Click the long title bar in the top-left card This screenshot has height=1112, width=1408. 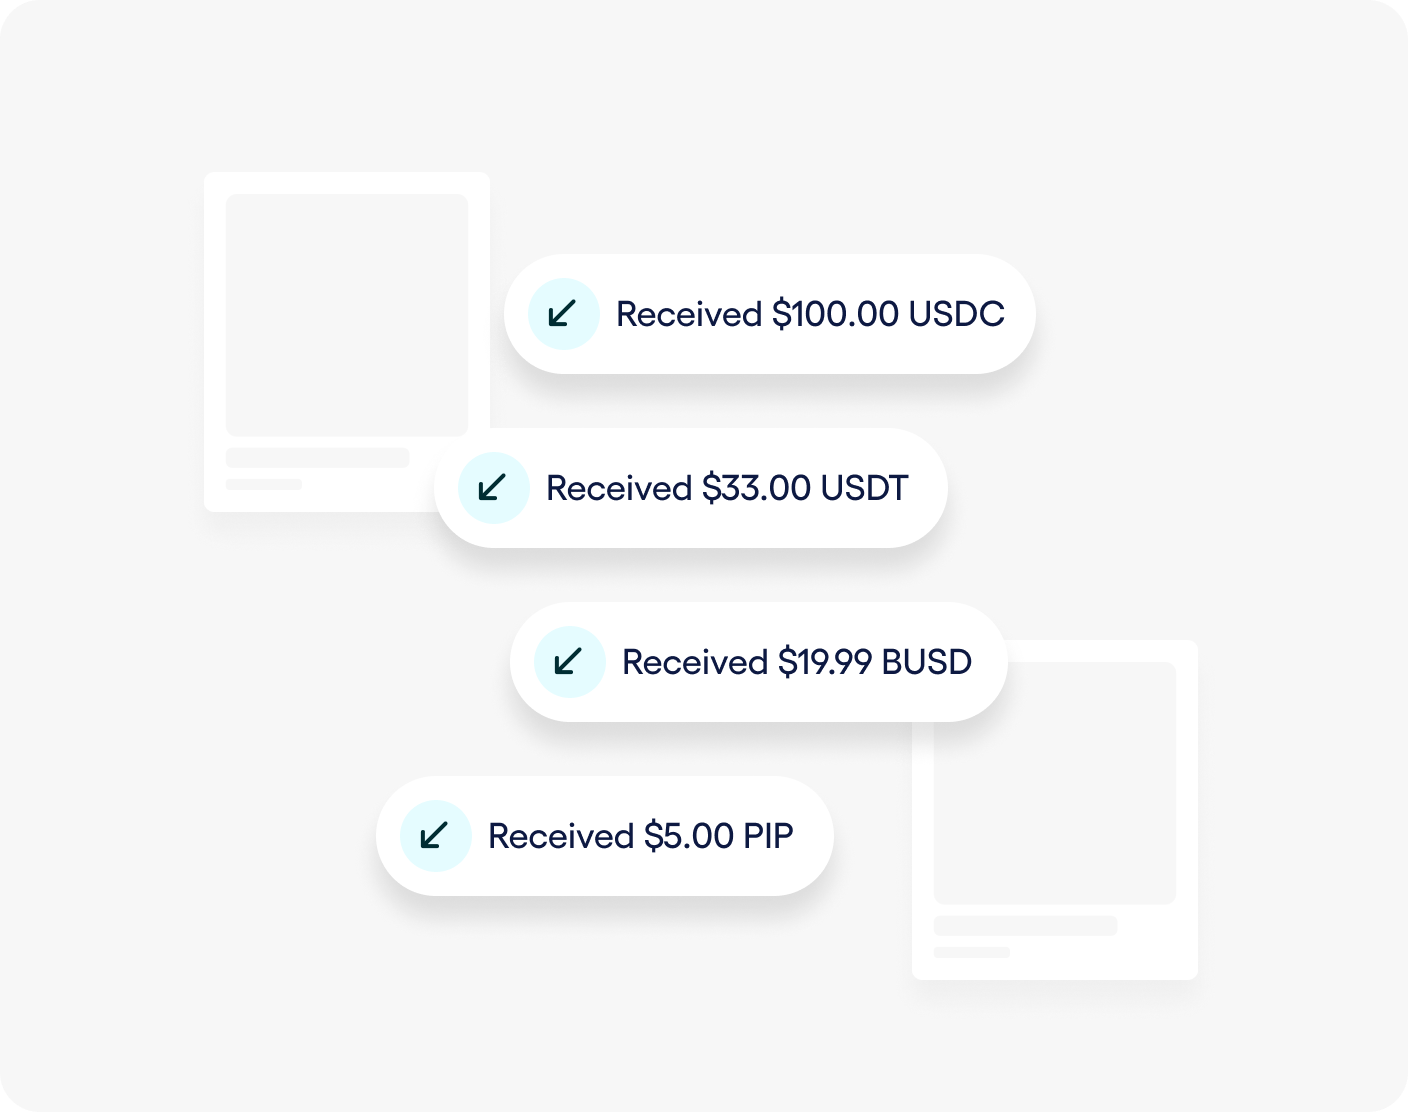(x=318, y=458)
